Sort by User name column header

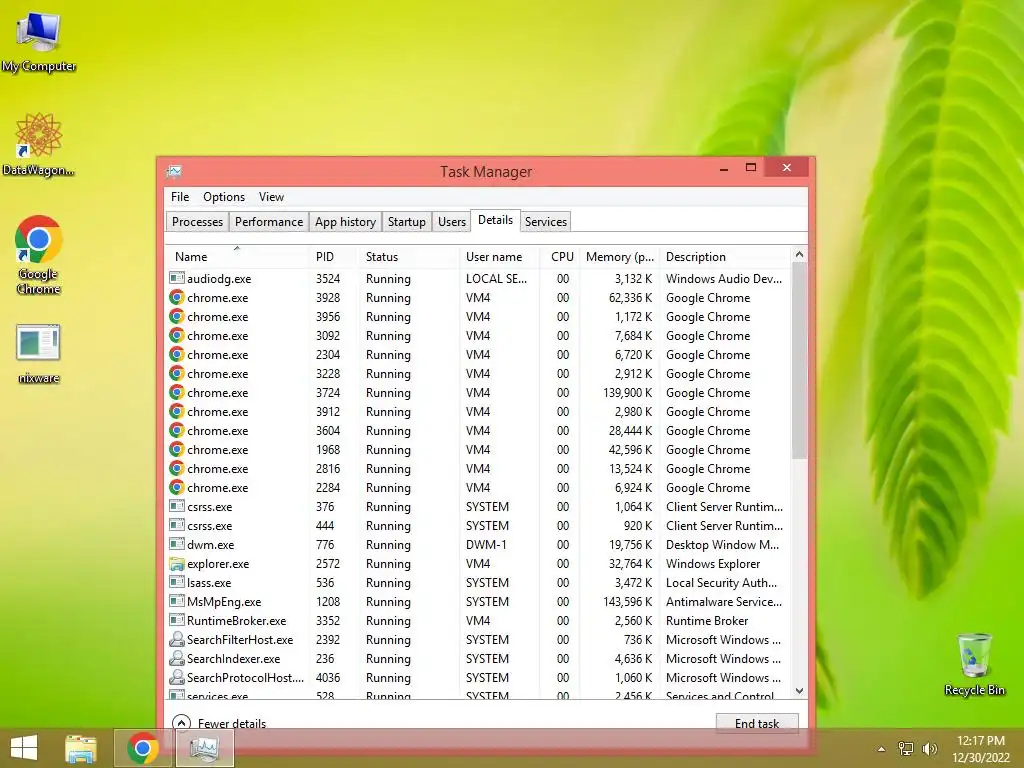(x=500, y=257)
